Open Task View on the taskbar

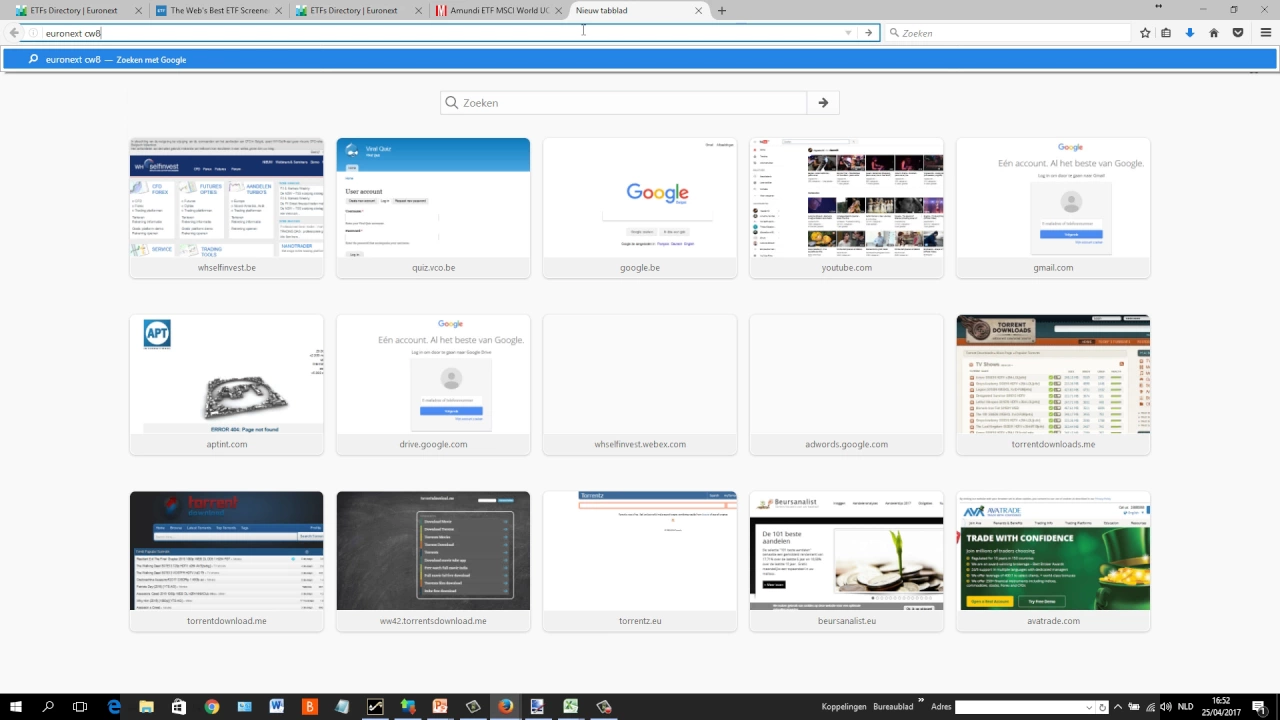point(80,706)
